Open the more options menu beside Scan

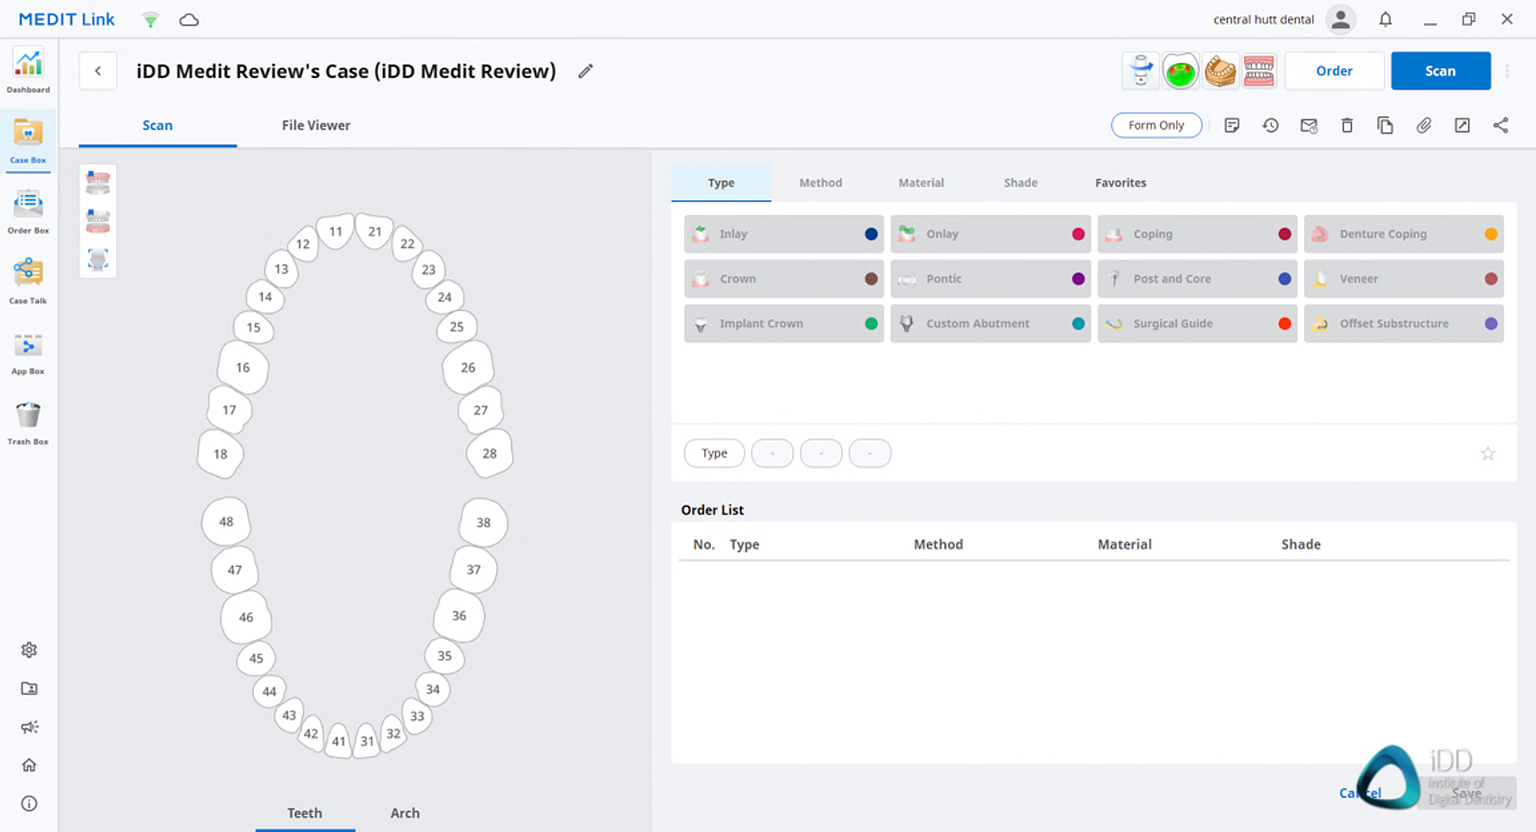click(1507, 71)
